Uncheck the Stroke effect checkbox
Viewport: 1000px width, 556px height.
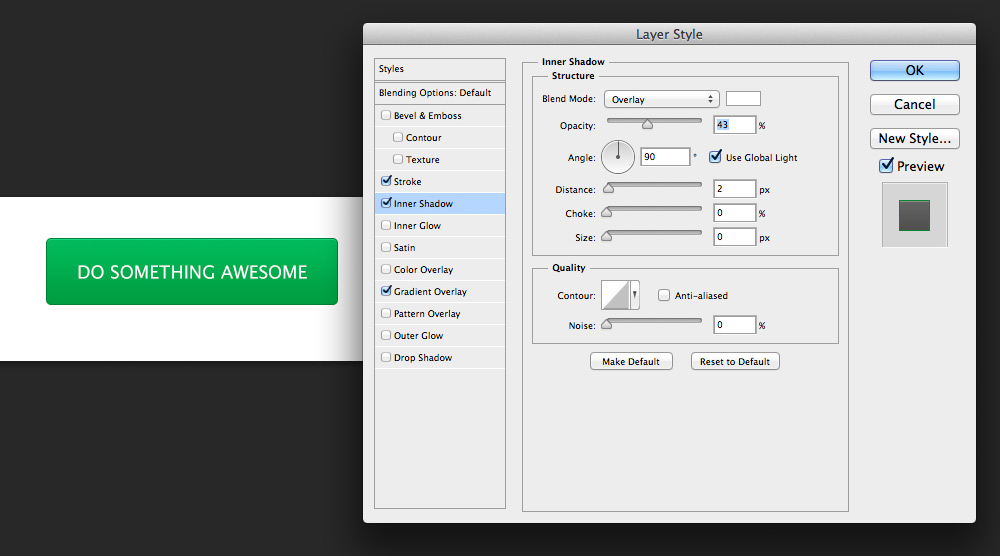point(386,182)
